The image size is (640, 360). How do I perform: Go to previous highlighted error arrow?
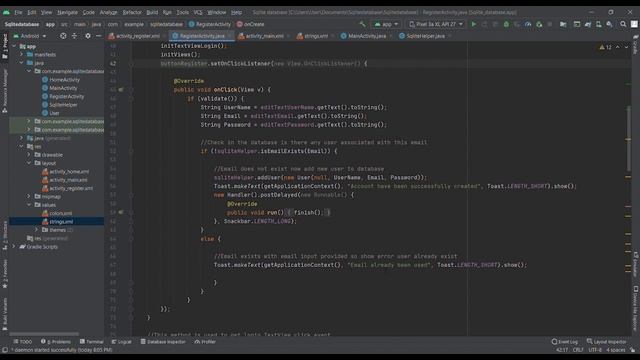click(x=618, y=47)
